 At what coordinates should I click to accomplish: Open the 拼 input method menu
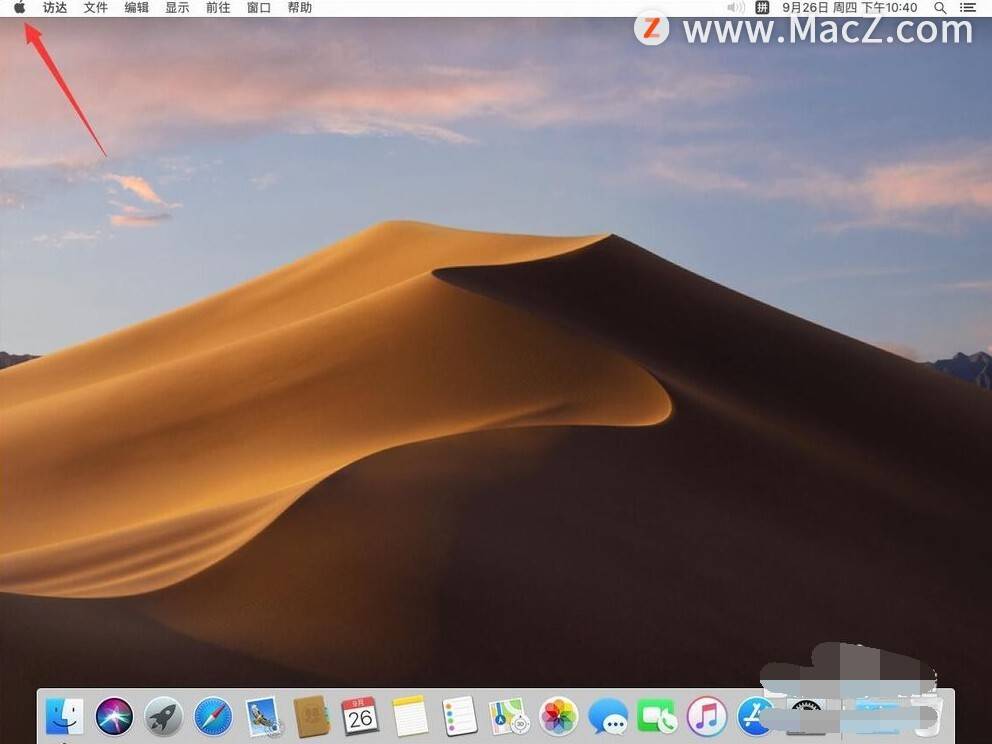[x=762, y=8]
